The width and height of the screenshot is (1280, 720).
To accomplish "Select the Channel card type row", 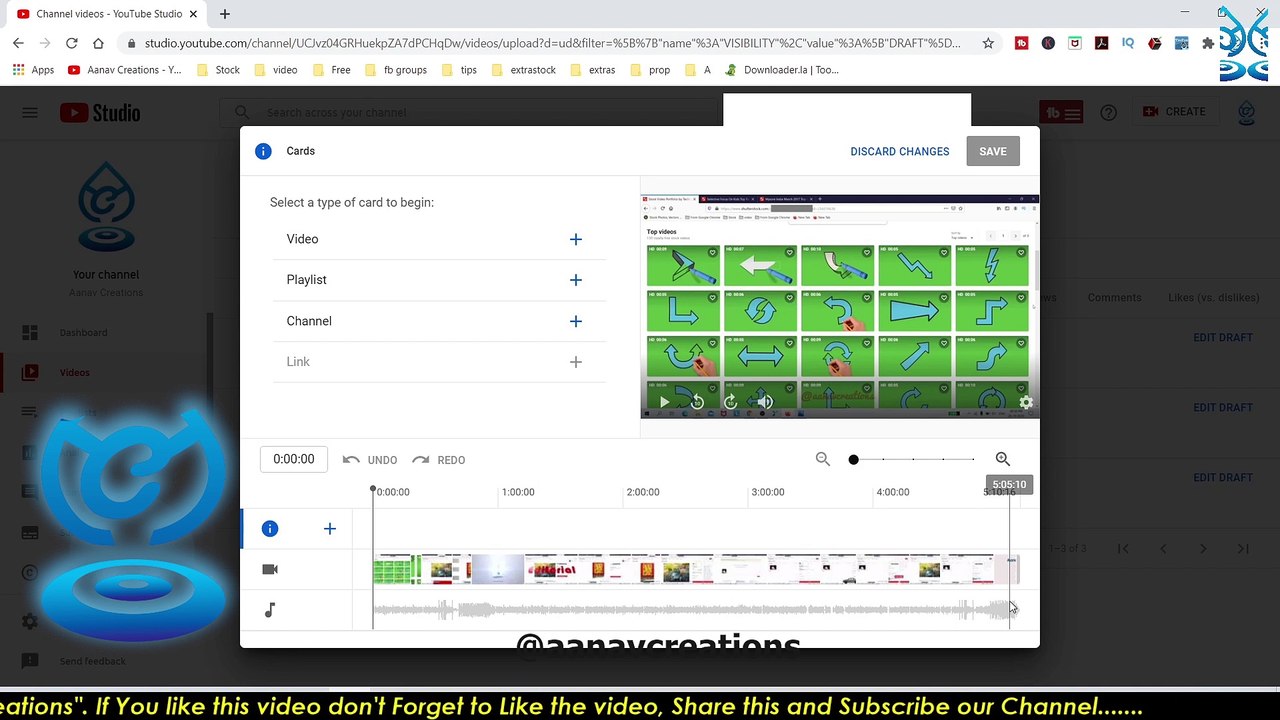I will click(x=438, y=321).
